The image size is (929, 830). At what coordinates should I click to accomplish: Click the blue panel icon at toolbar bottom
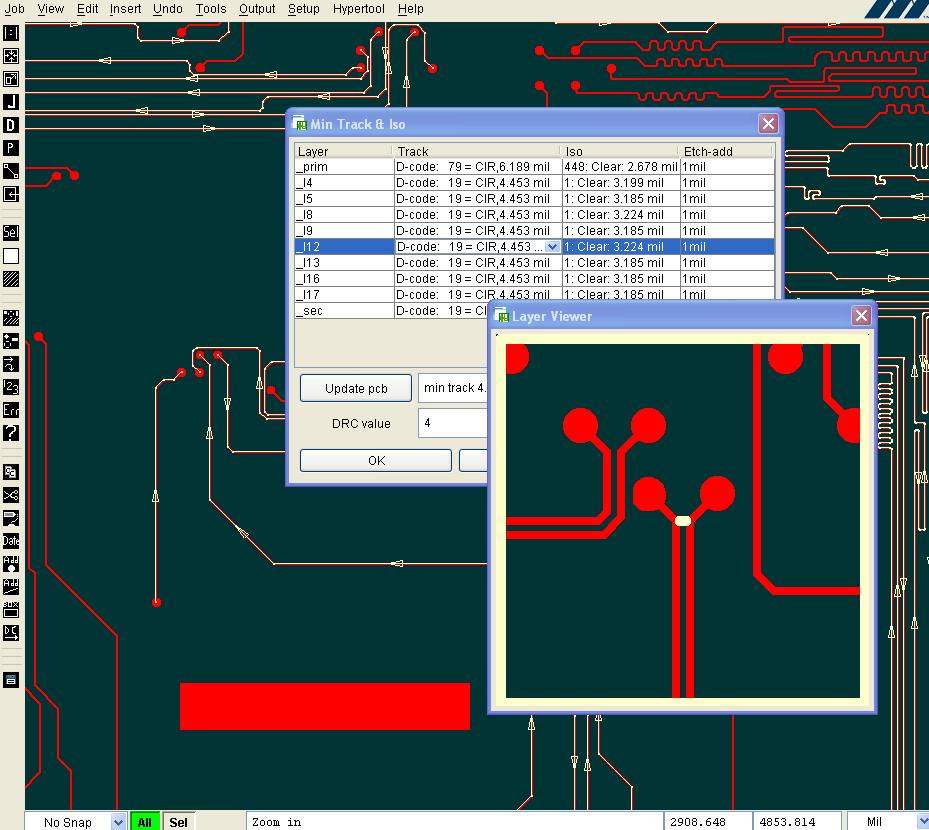pos(11,680)
